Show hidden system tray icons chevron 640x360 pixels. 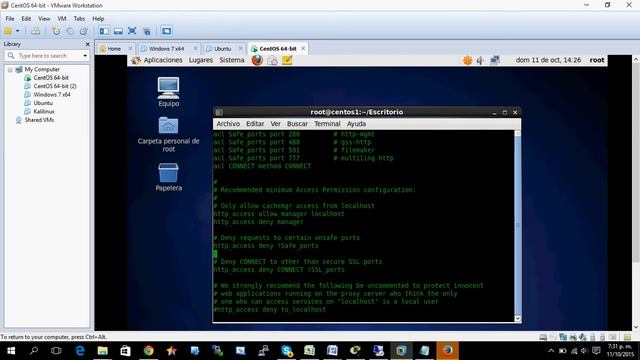[x=551, y=351]
